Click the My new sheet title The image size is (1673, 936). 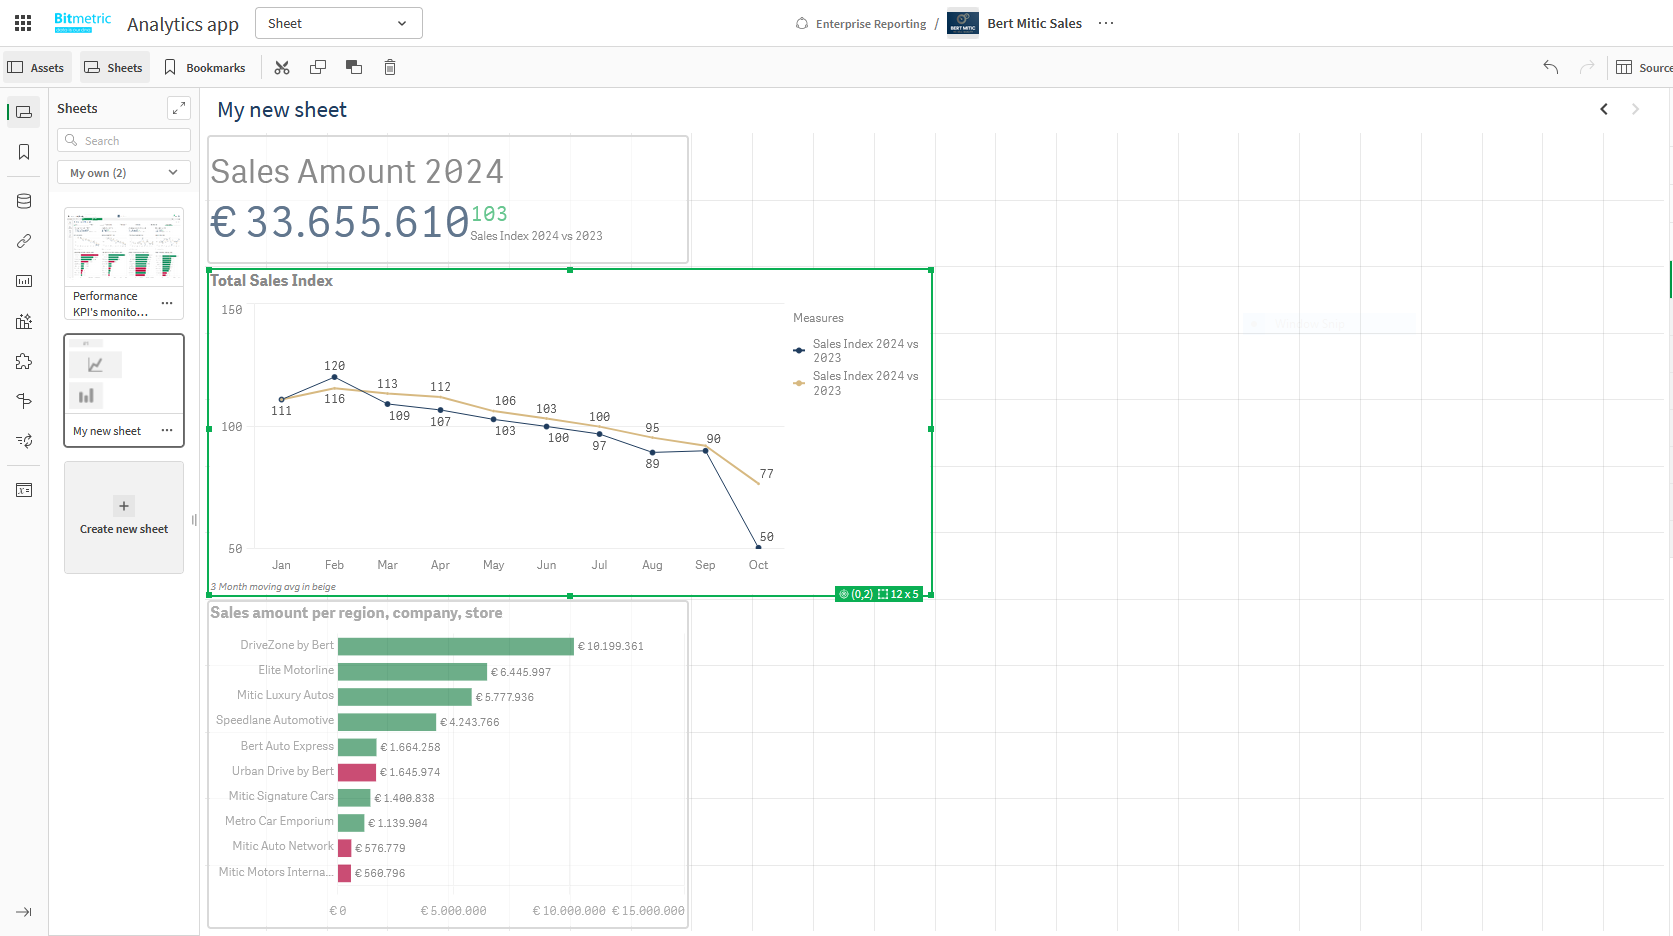click(282, 110)
